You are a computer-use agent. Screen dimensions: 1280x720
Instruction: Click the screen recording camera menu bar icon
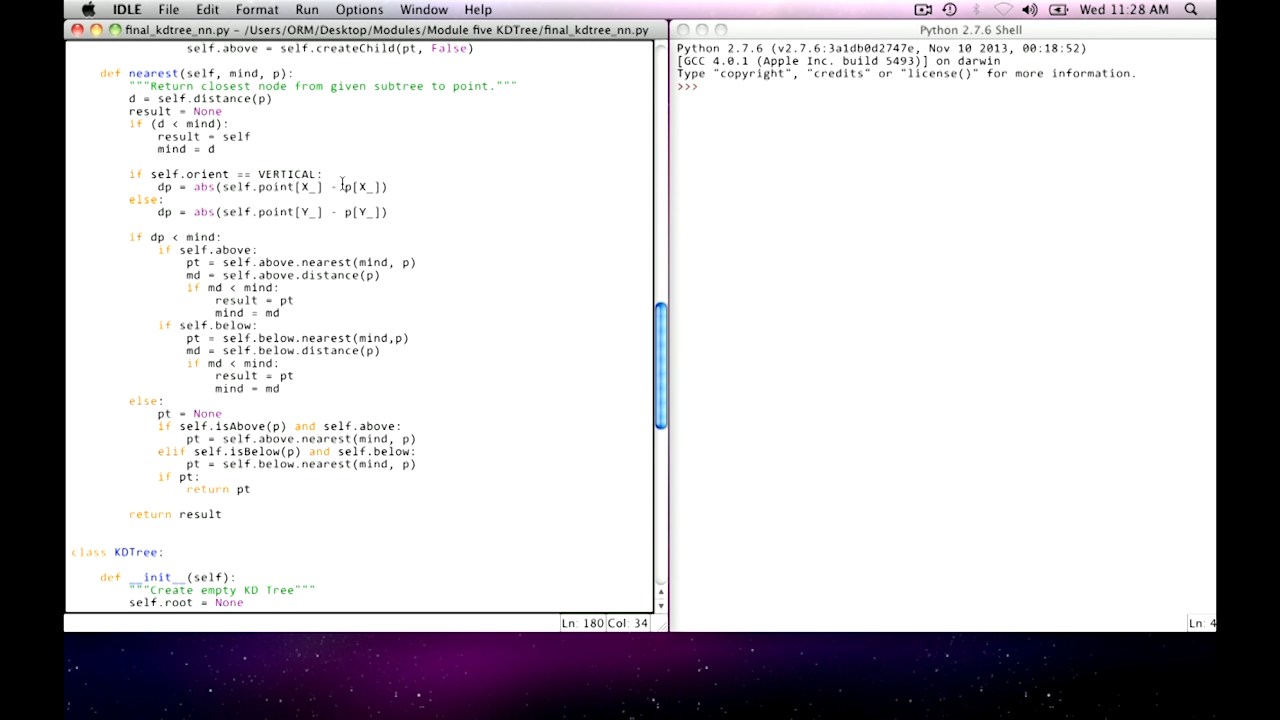(x=923, y=10)
